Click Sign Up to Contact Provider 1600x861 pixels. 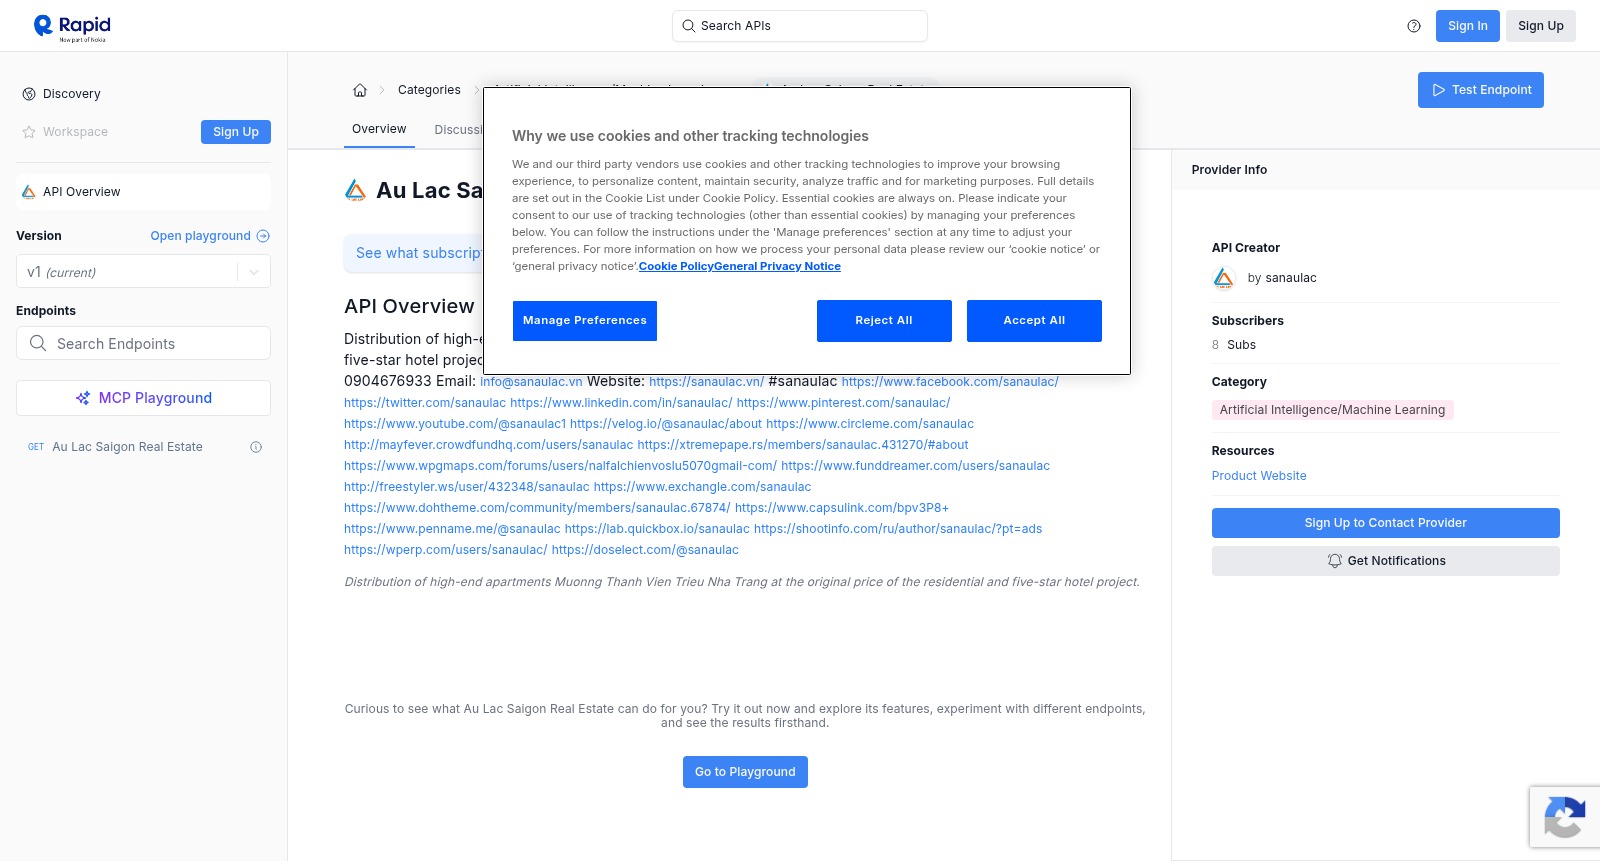point(1386,523)
